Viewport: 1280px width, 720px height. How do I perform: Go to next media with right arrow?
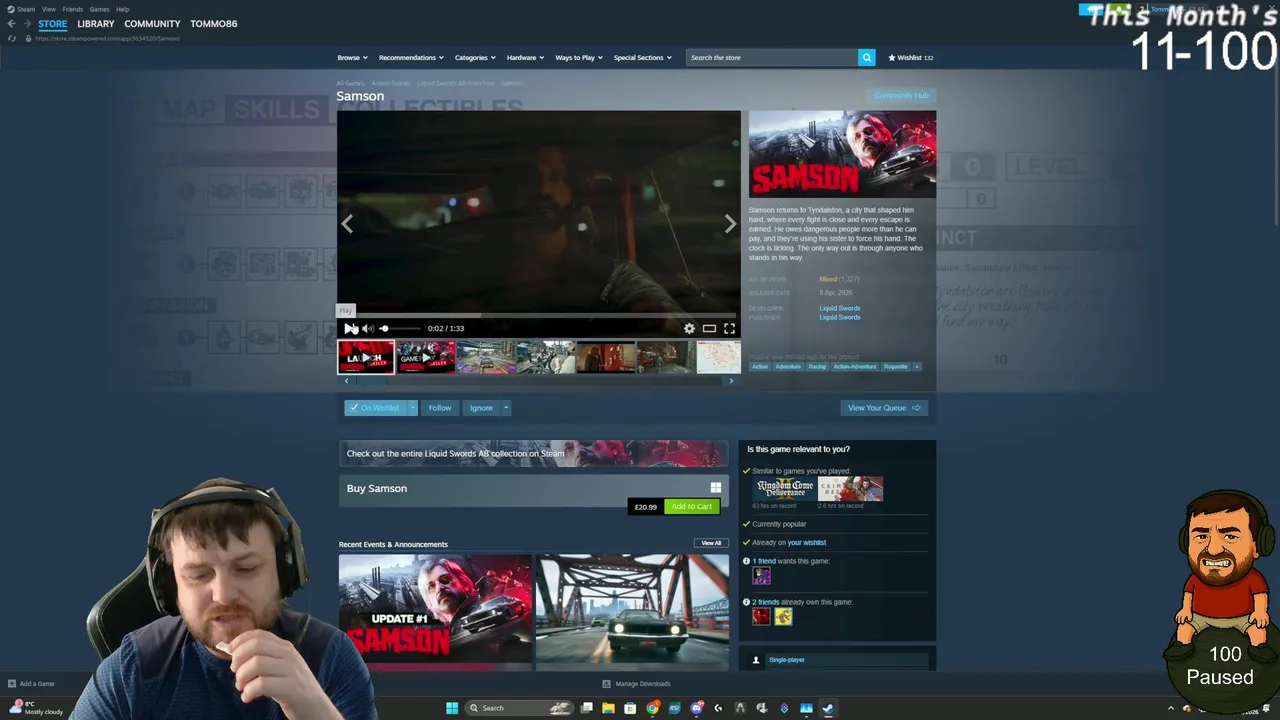click(730, 224)
